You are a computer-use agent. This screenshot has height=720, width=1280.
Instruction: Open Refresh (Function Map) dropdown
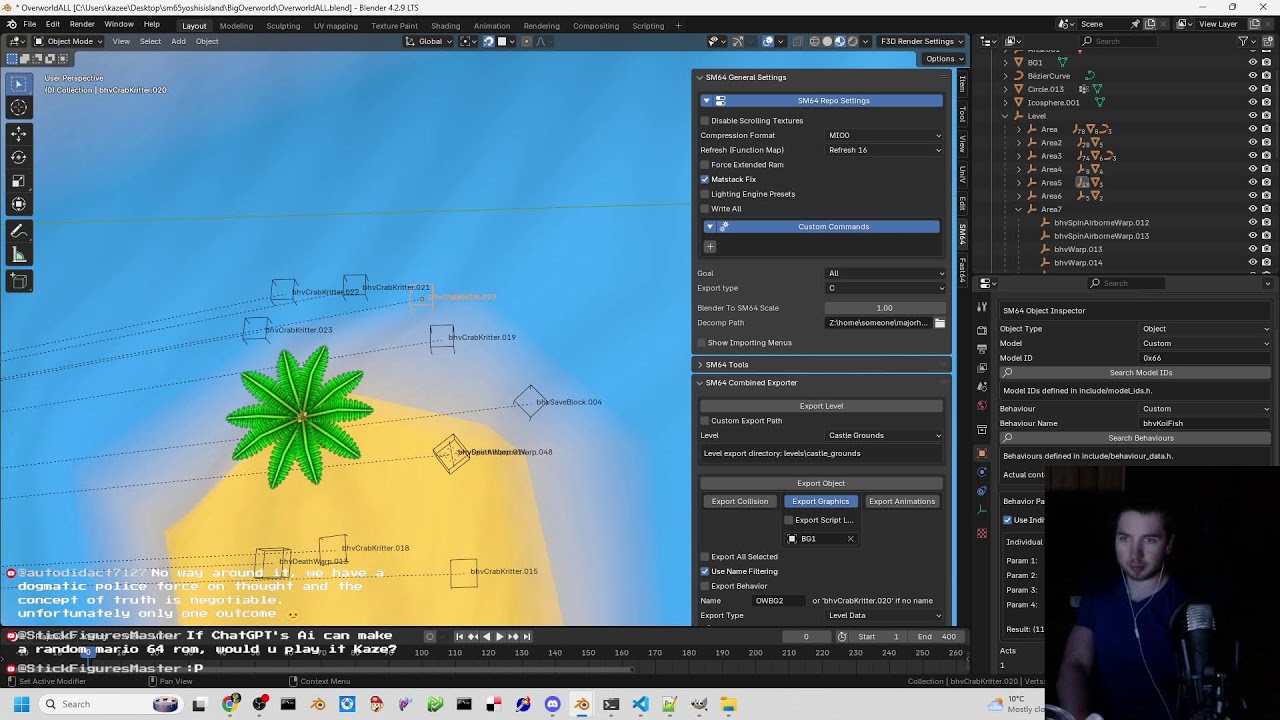[884, 150]
